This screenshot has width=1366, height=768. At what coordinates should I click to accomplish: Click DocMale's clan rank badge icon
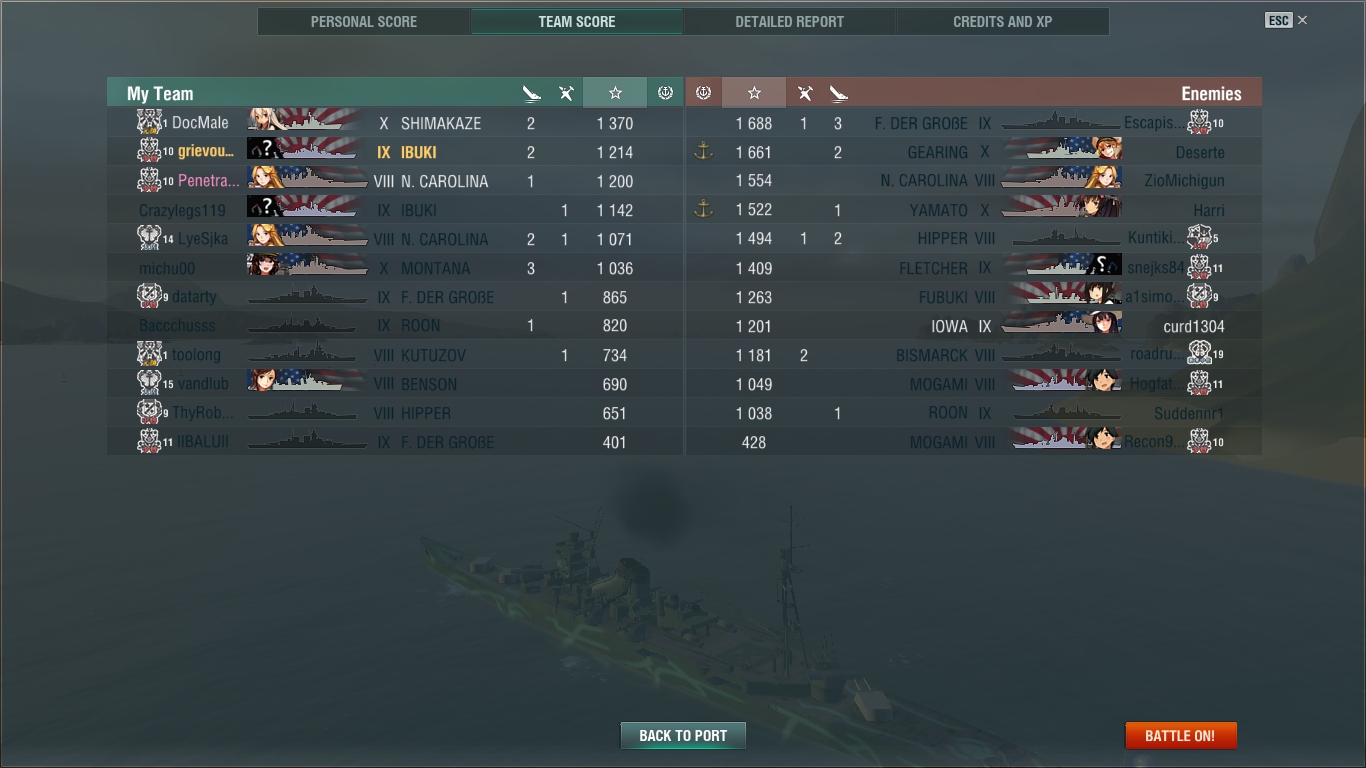(x=150, y=122)
